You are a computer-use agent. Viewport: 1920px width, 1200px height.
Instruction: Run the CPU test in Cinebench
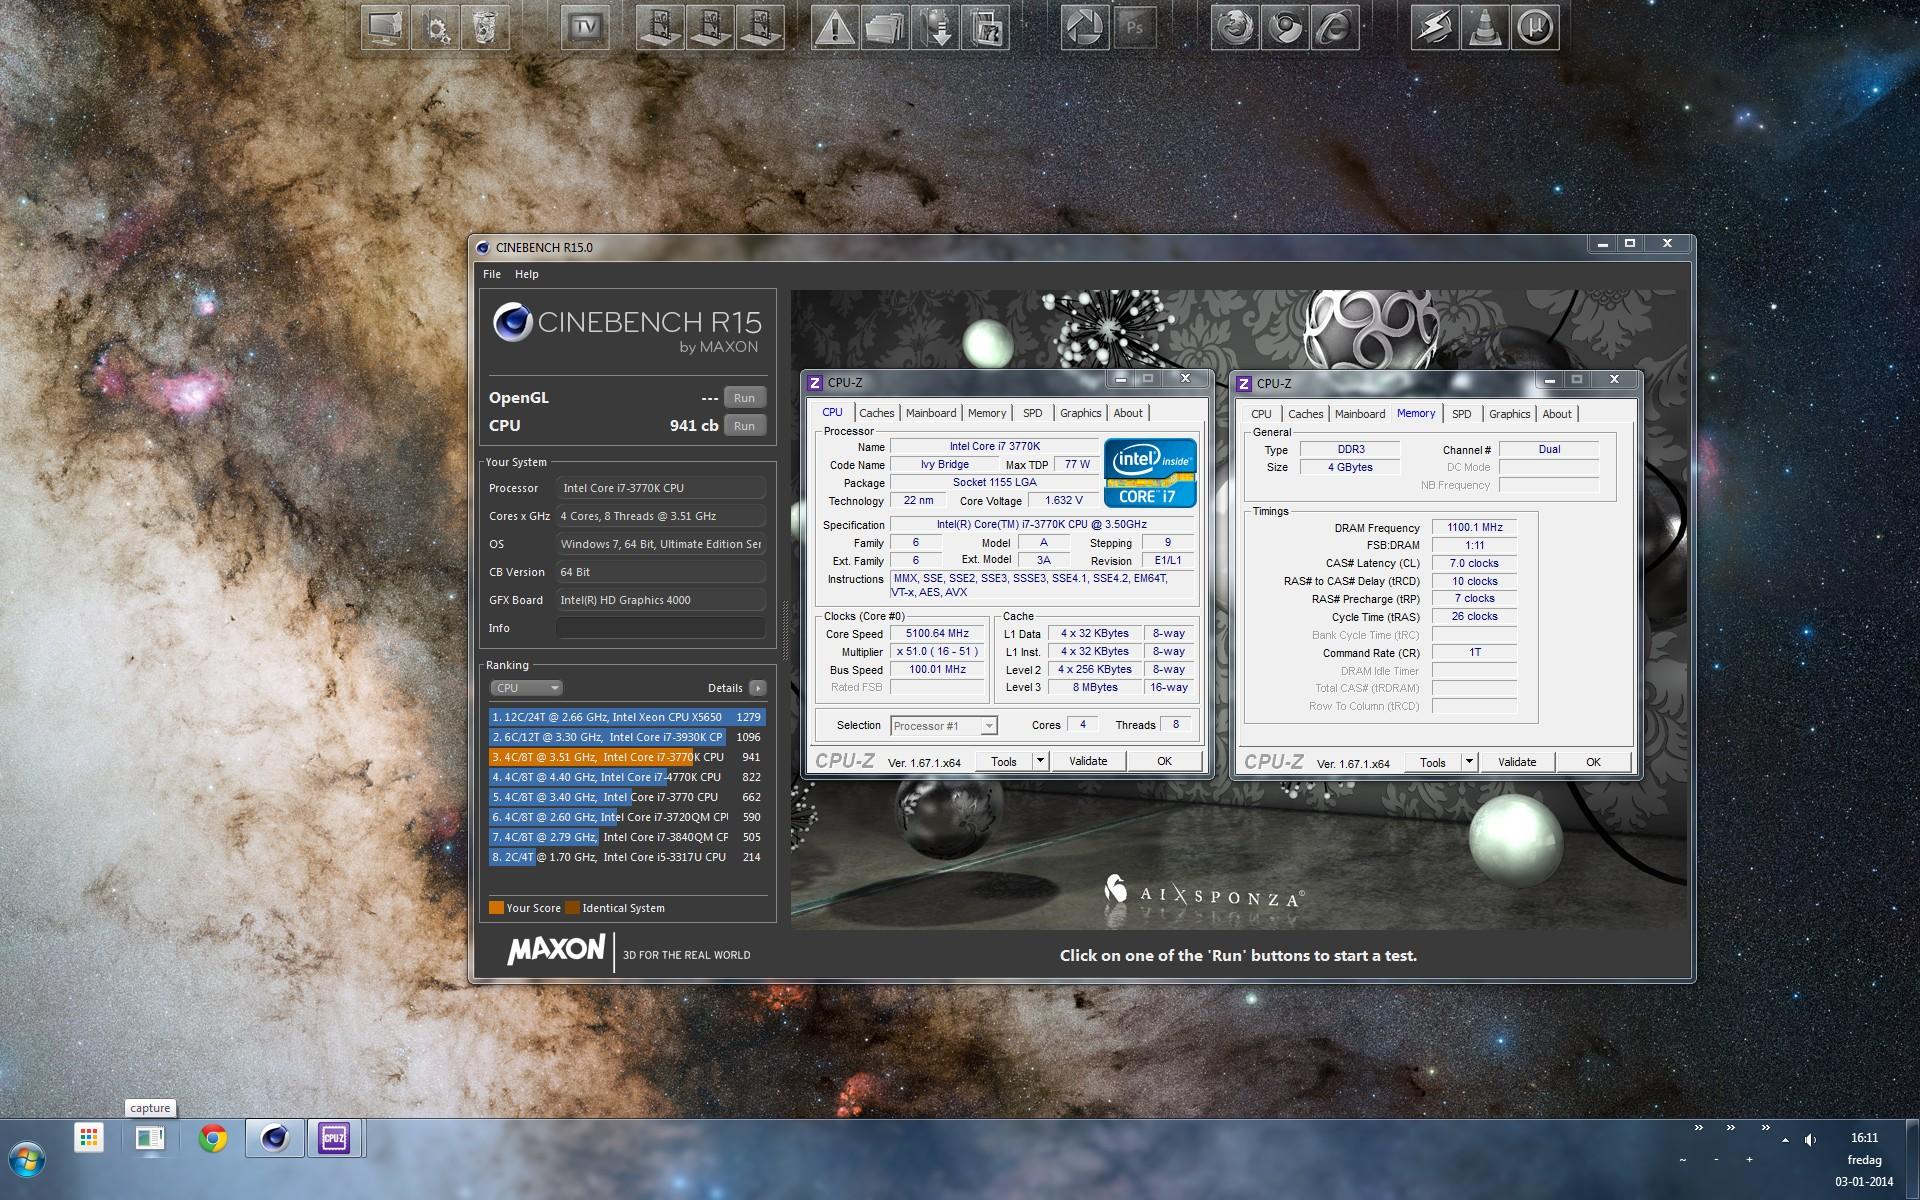tap(744, 425)
